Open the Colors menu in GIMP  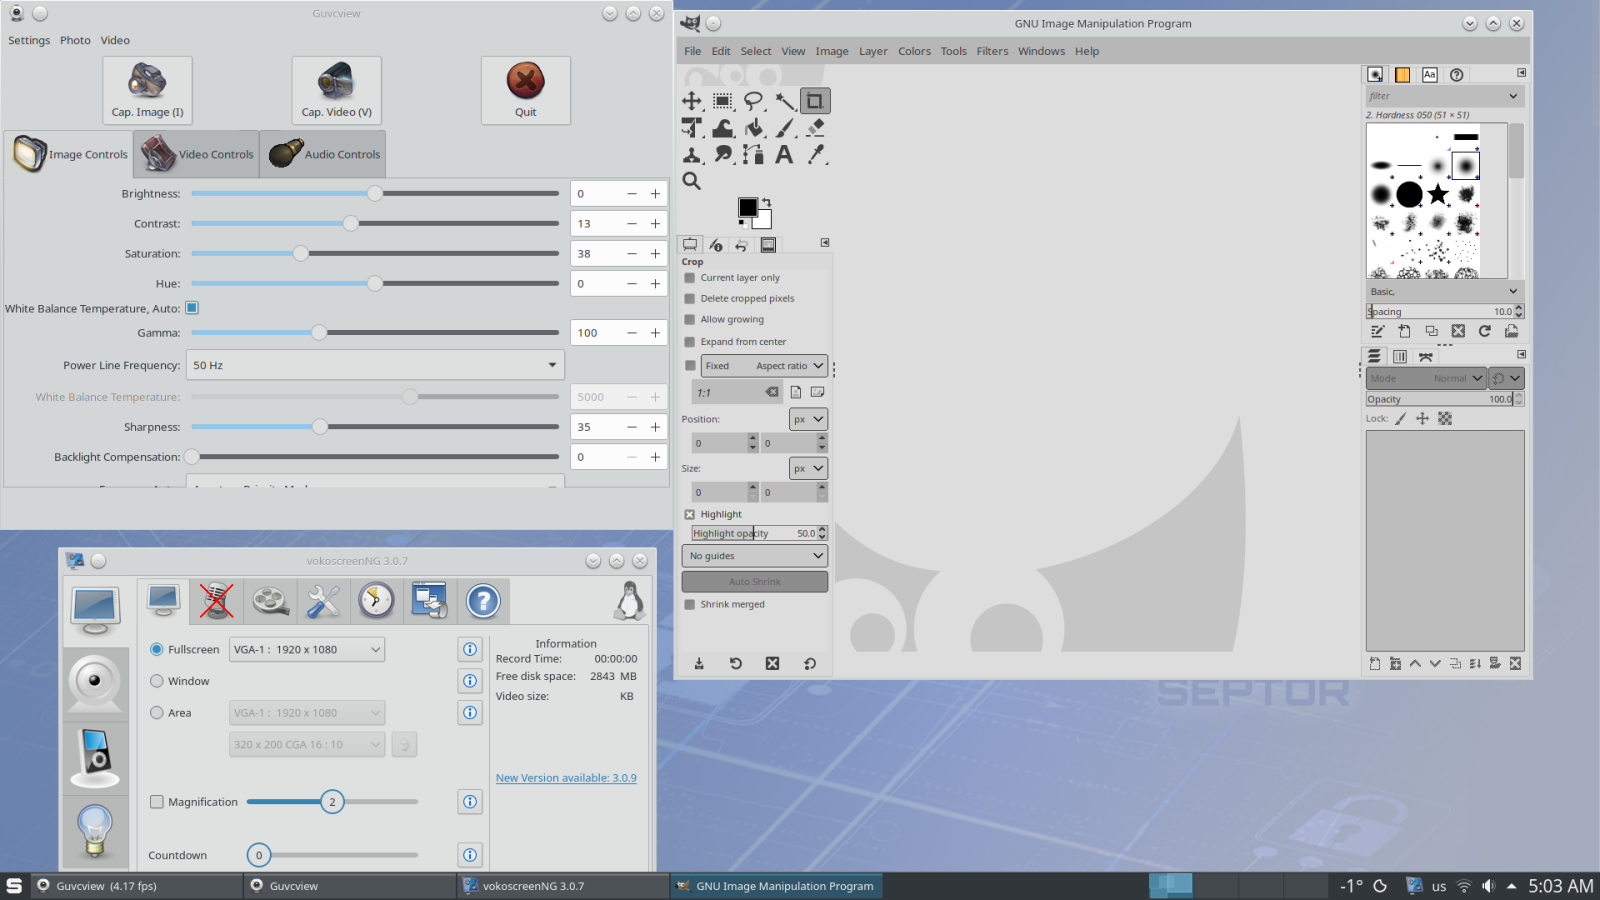914,51
